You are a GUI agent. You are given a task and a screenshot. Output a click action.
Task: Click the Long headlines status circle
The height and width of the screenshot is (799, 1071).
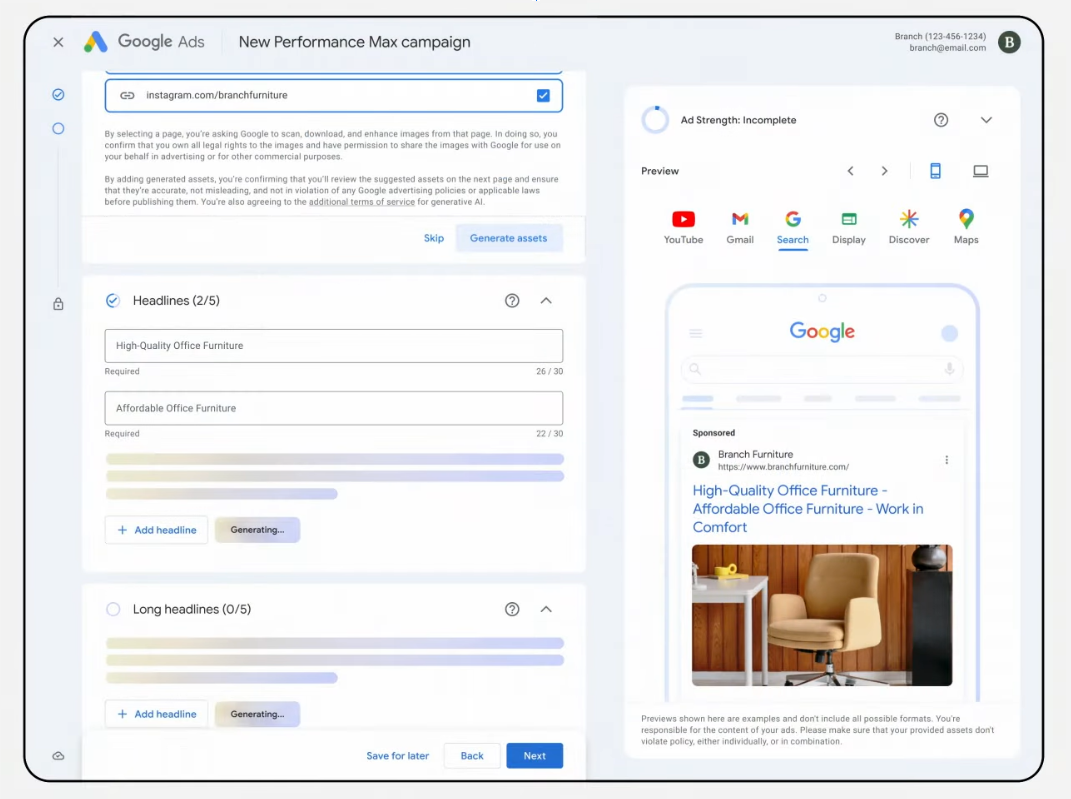[113, 609]
